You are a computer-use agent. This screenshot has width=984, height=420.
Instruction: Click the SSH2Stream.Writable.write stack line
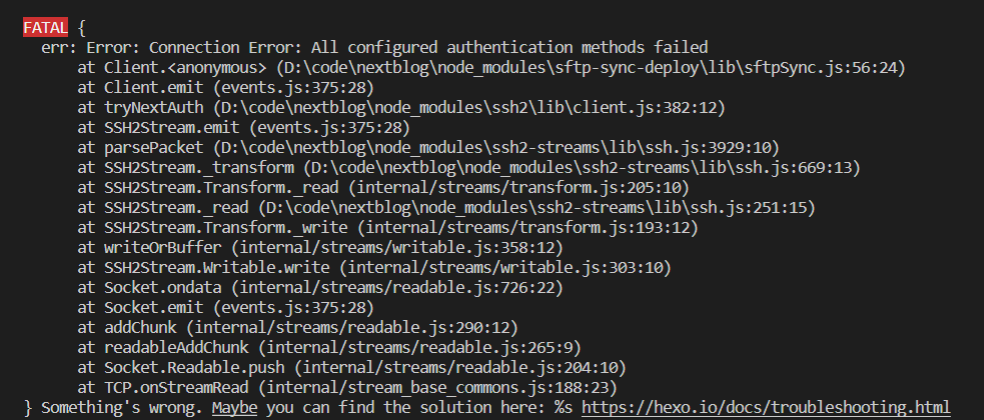pyautogui.click(x=375, y=269)
